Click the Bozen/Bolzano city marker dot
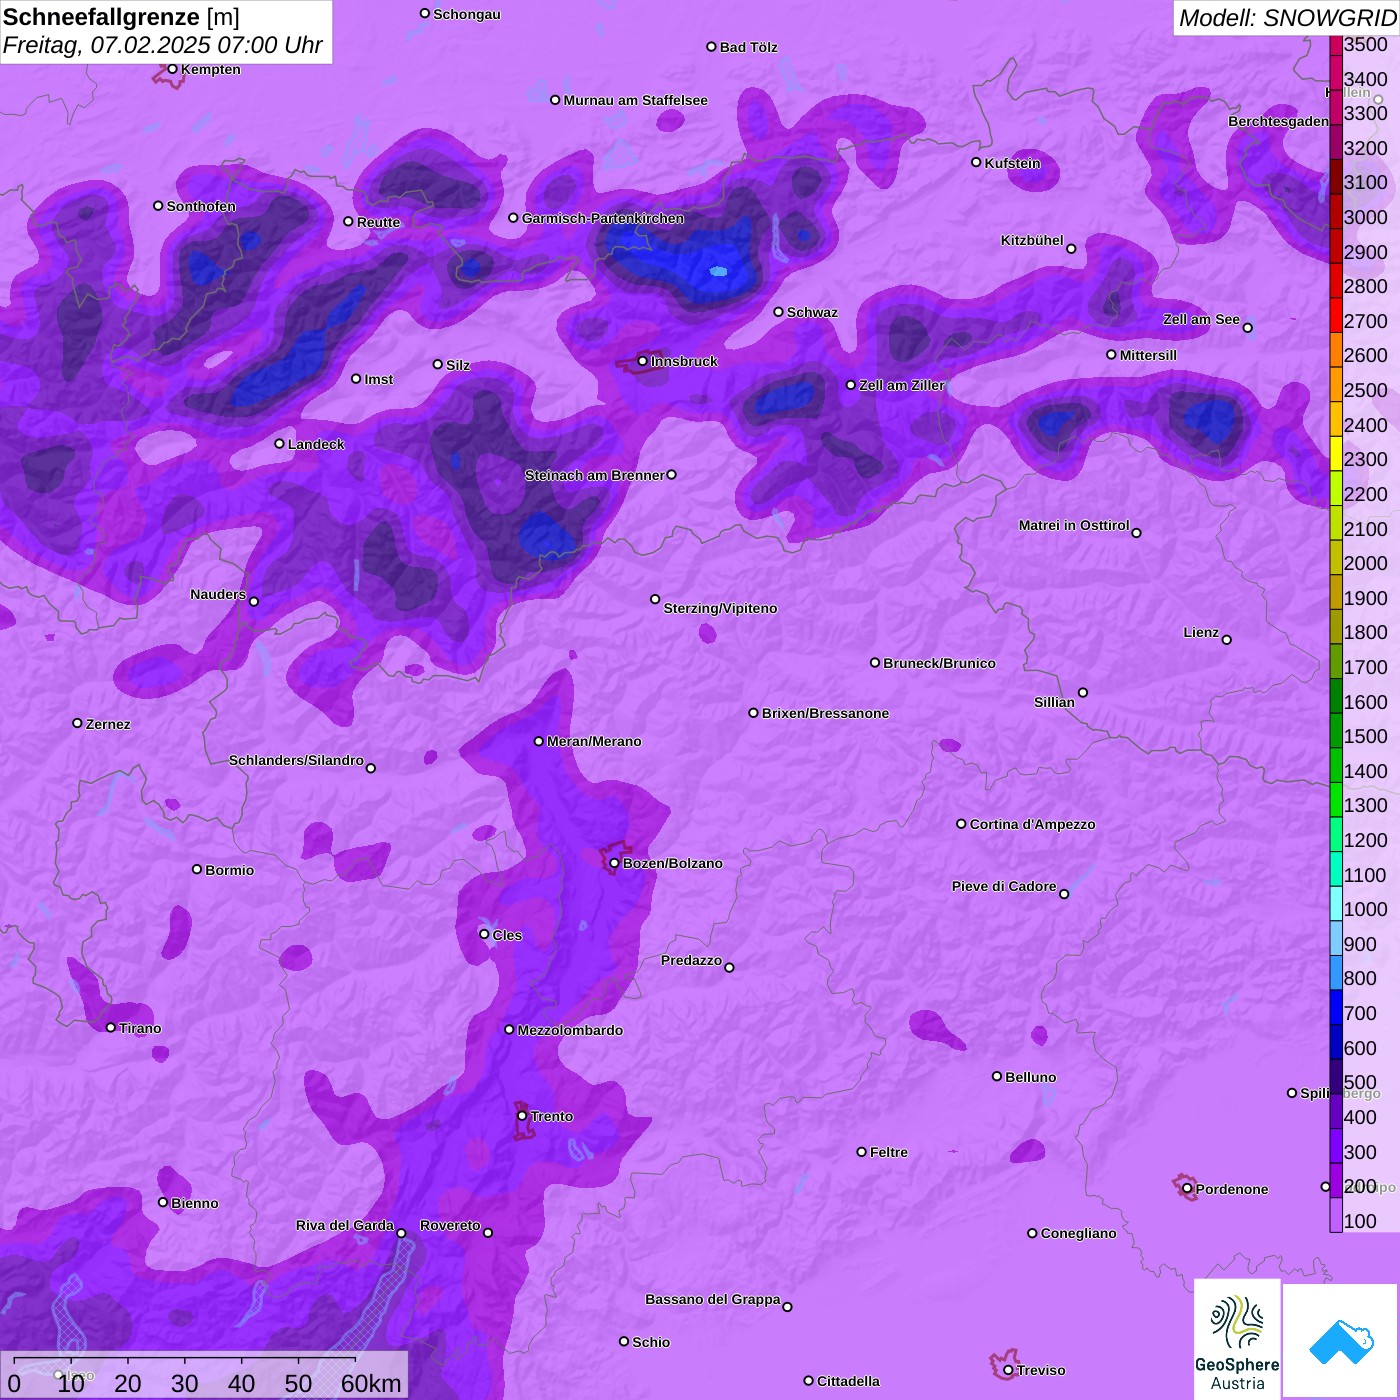 [615, 863]
